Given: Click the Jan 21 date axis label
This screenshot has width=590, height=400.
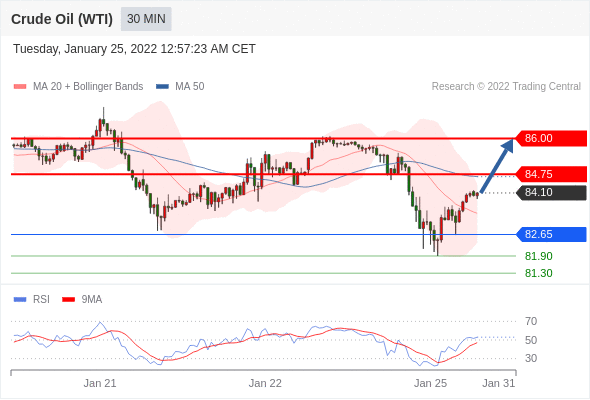Looking at the screenshot, I should pos(100,383).
